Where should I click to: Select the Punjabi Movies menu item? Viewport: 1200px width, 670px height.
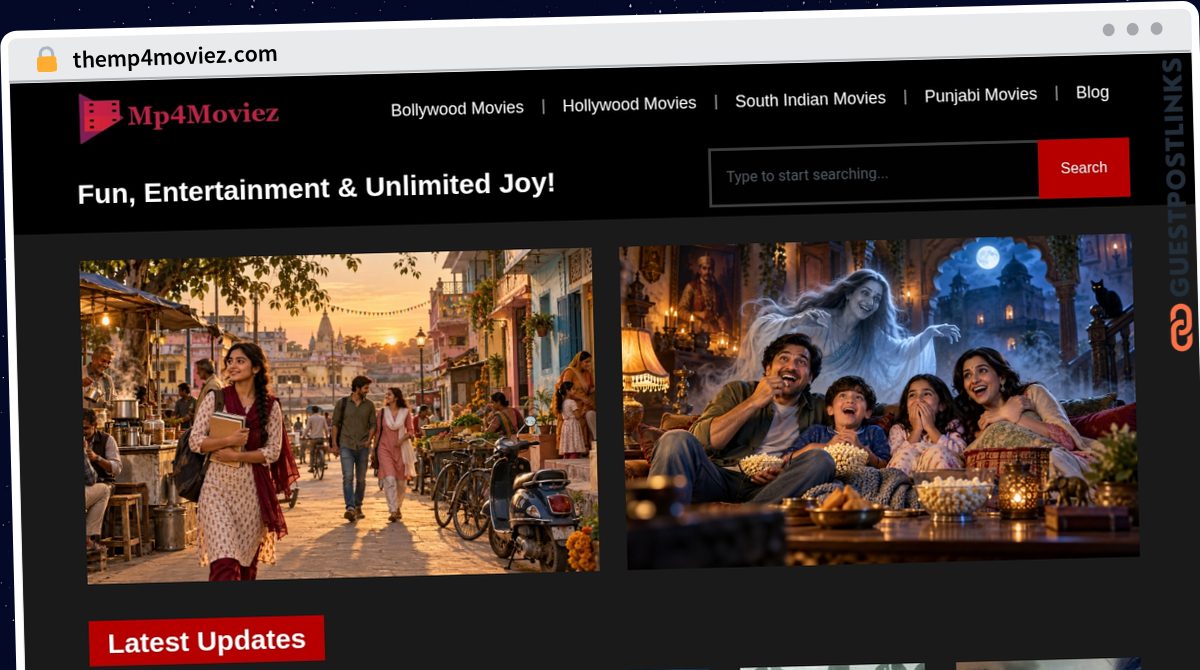[980, 95]
